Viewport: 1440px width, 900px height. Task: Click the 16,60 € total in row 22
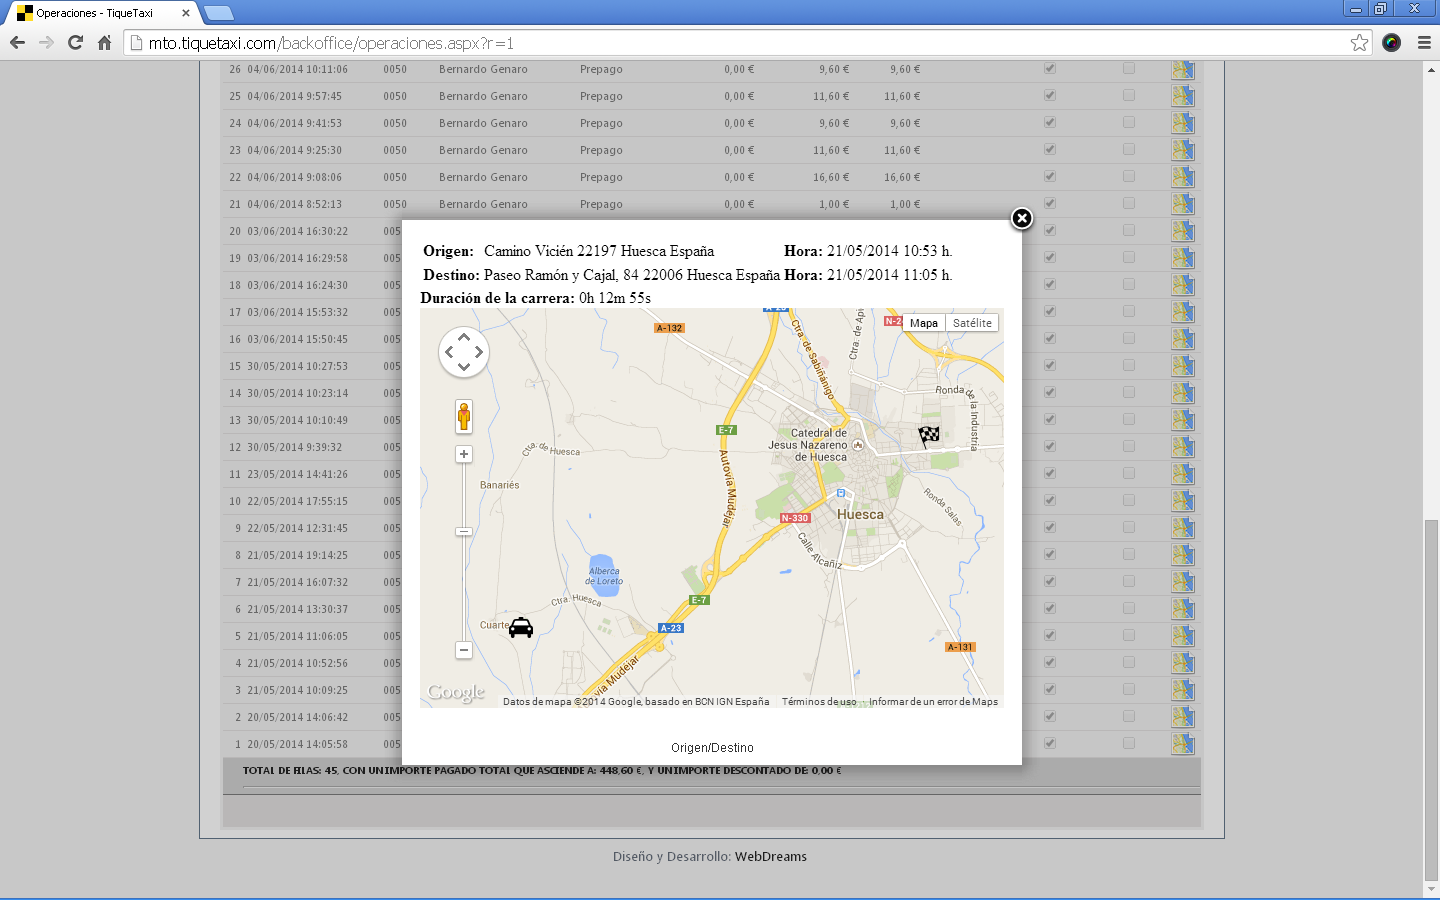(x=902, y=177)
